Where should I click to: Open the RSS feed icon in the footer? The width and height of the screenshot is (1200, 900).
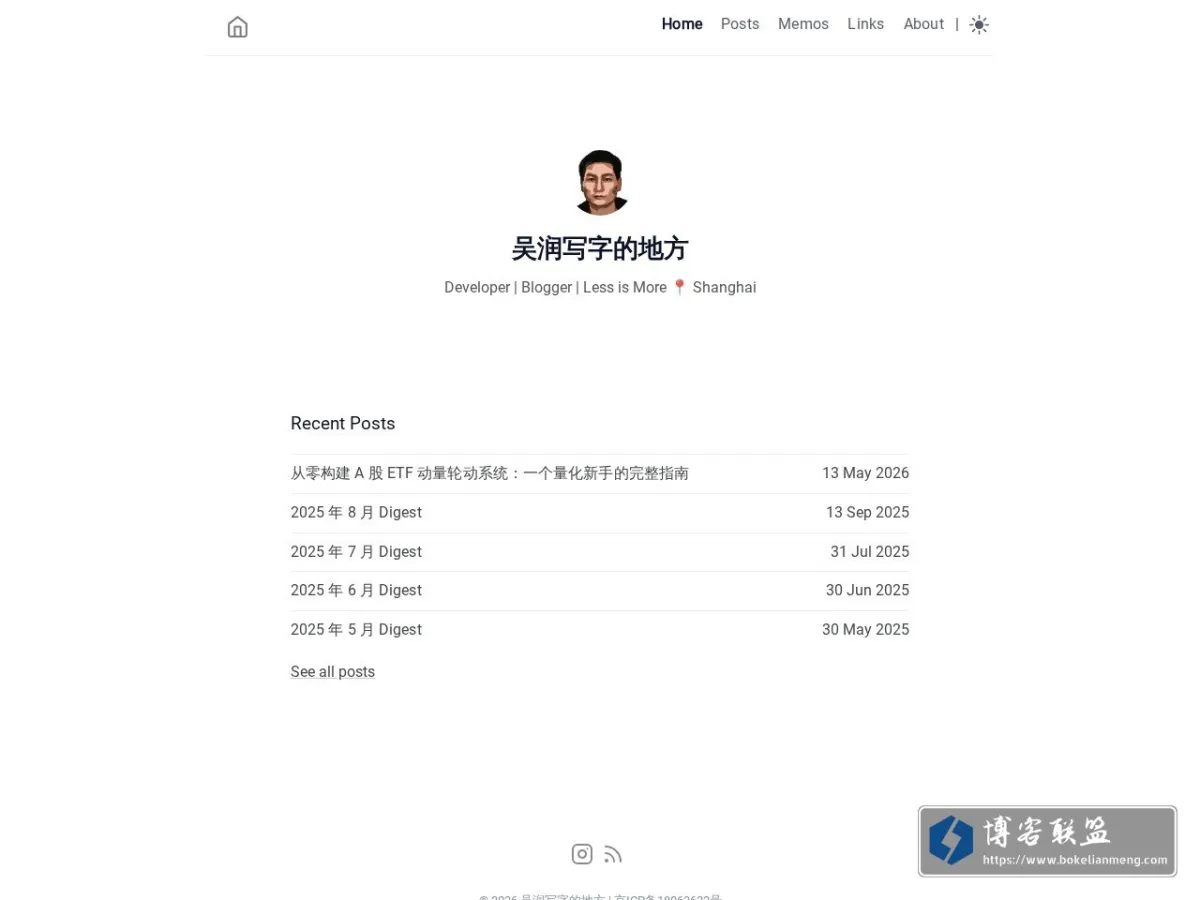[x=613, y=854]
